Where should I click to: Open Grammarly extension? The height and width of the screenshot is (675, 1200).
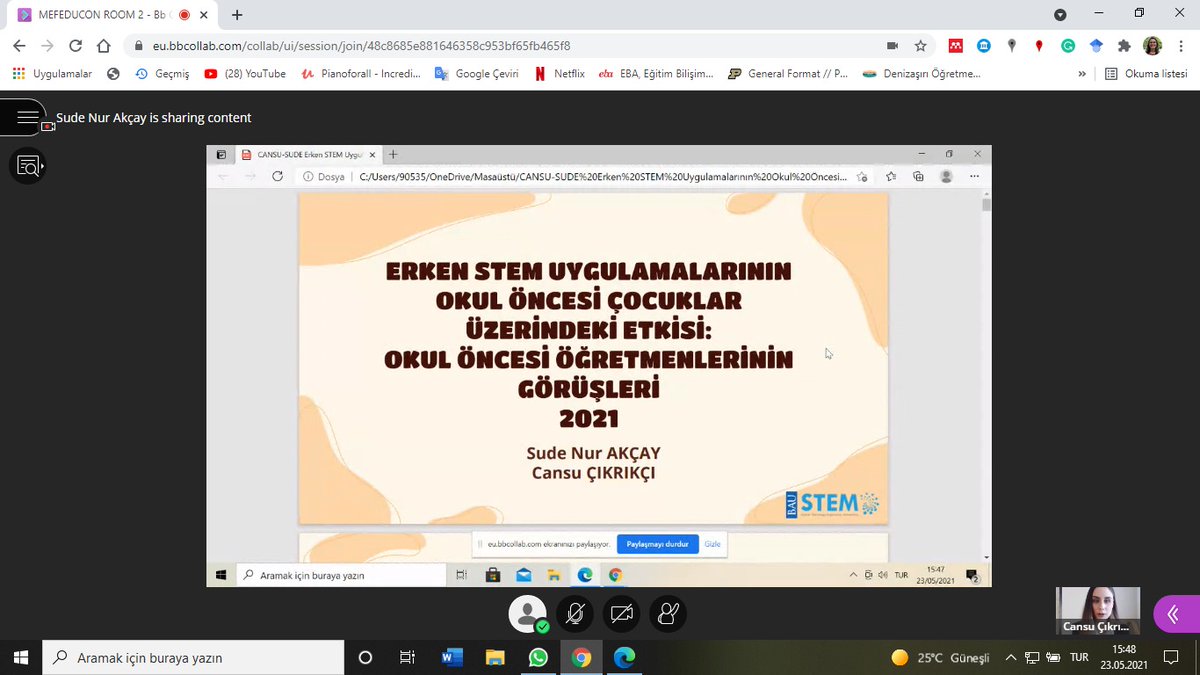pos(1068,46)
